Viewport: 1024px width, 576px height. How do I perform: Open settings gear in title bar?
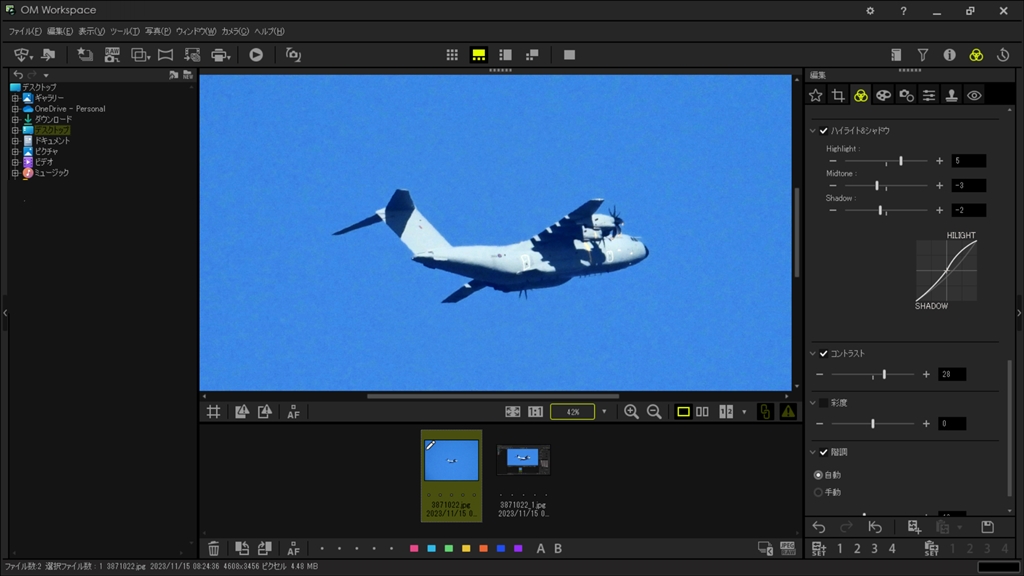click(x=870, y=10)
